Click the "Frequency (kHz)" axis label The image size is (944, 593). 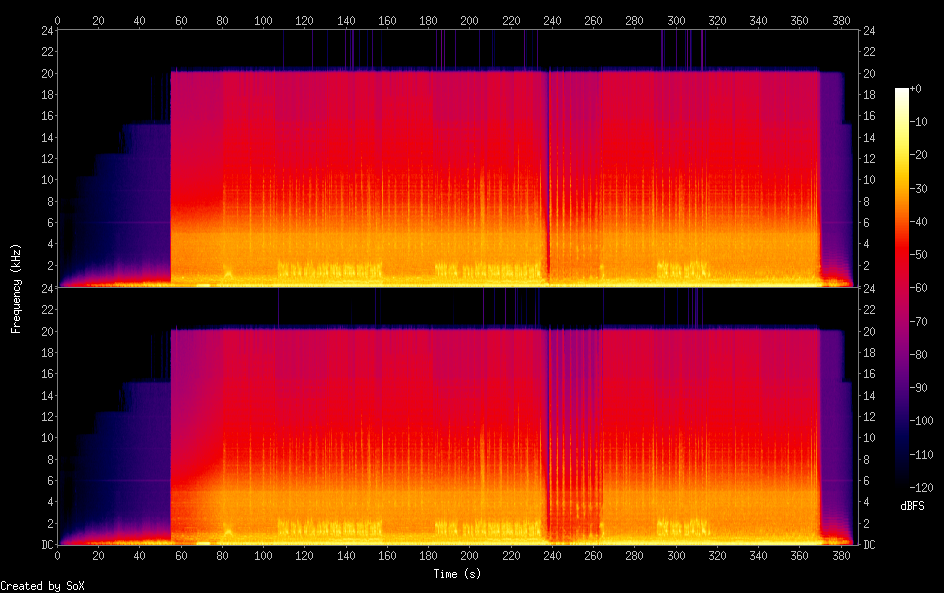[16, 288]
